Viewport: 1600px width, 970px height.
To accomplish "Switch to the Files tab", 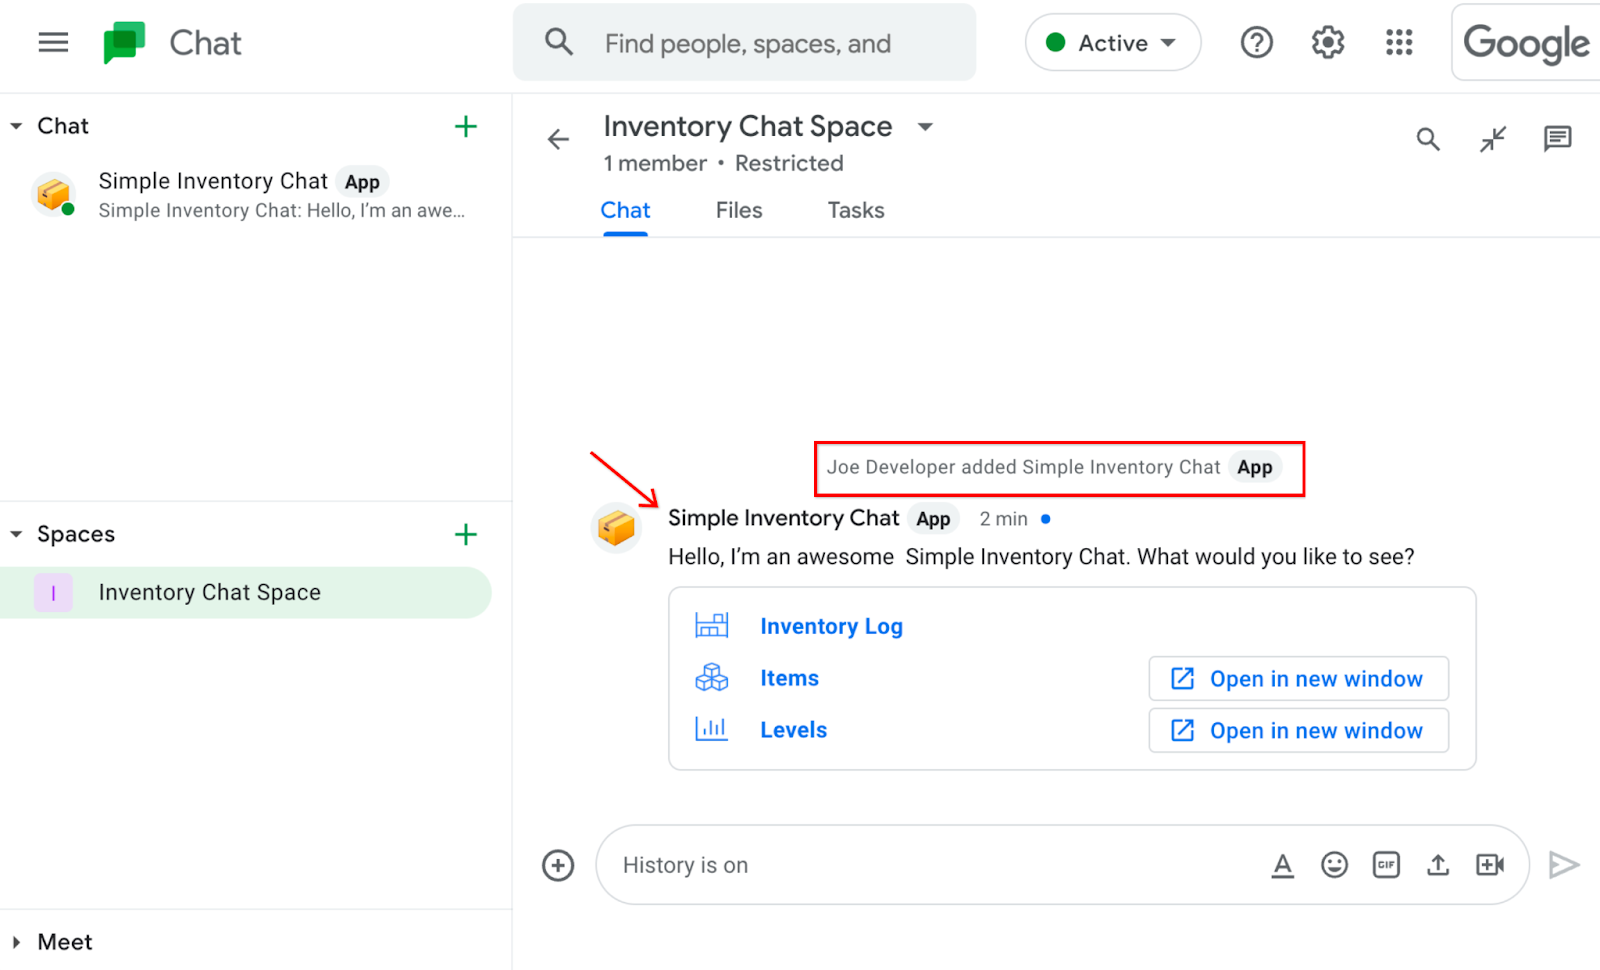I will (738, 210).
